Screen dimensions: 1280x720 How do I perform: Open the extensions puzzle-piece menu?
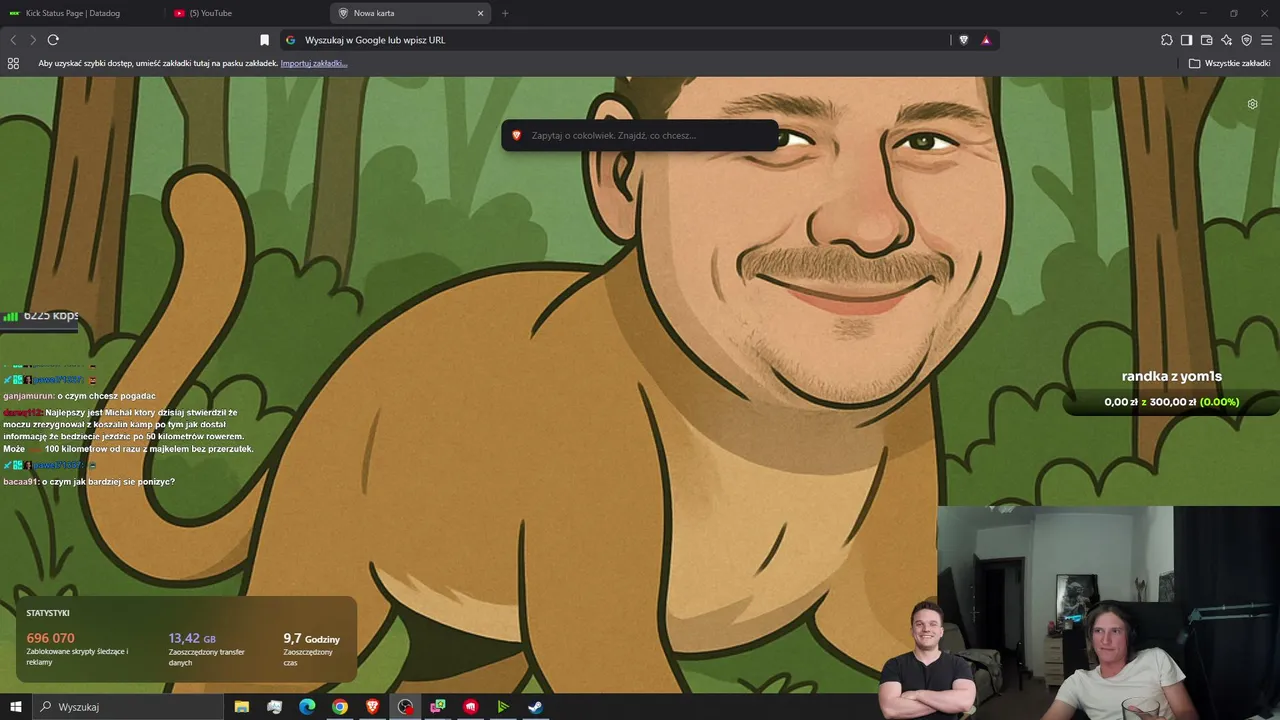coord(1166,40)
